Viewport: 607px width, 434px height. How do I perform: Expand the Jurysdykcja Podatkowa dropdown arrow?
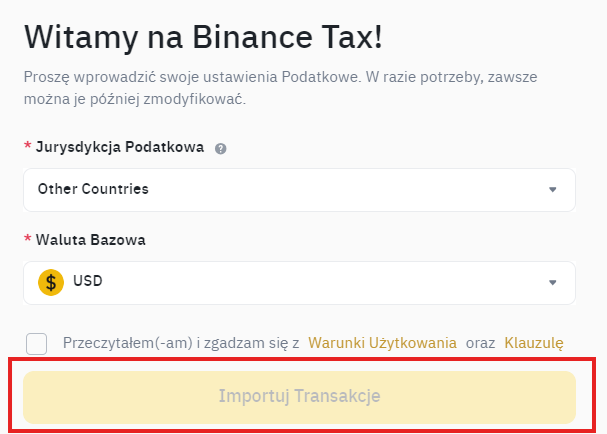point(552,189)
